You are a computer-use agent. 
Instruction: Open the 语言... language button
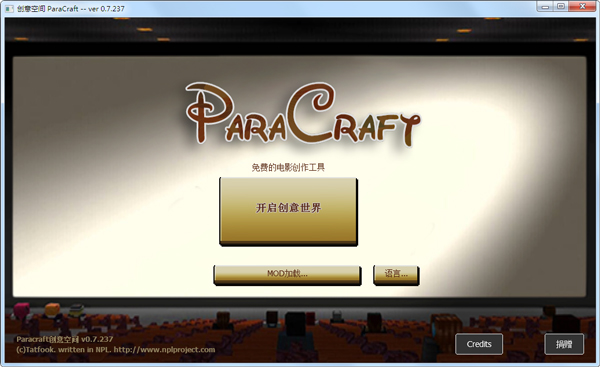point(396,275)
